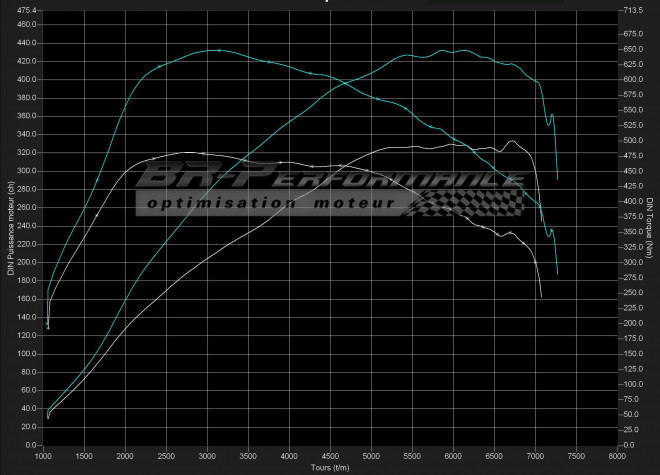Click the "Tours (t/m)" x-axis title

[x=327, y=467]
